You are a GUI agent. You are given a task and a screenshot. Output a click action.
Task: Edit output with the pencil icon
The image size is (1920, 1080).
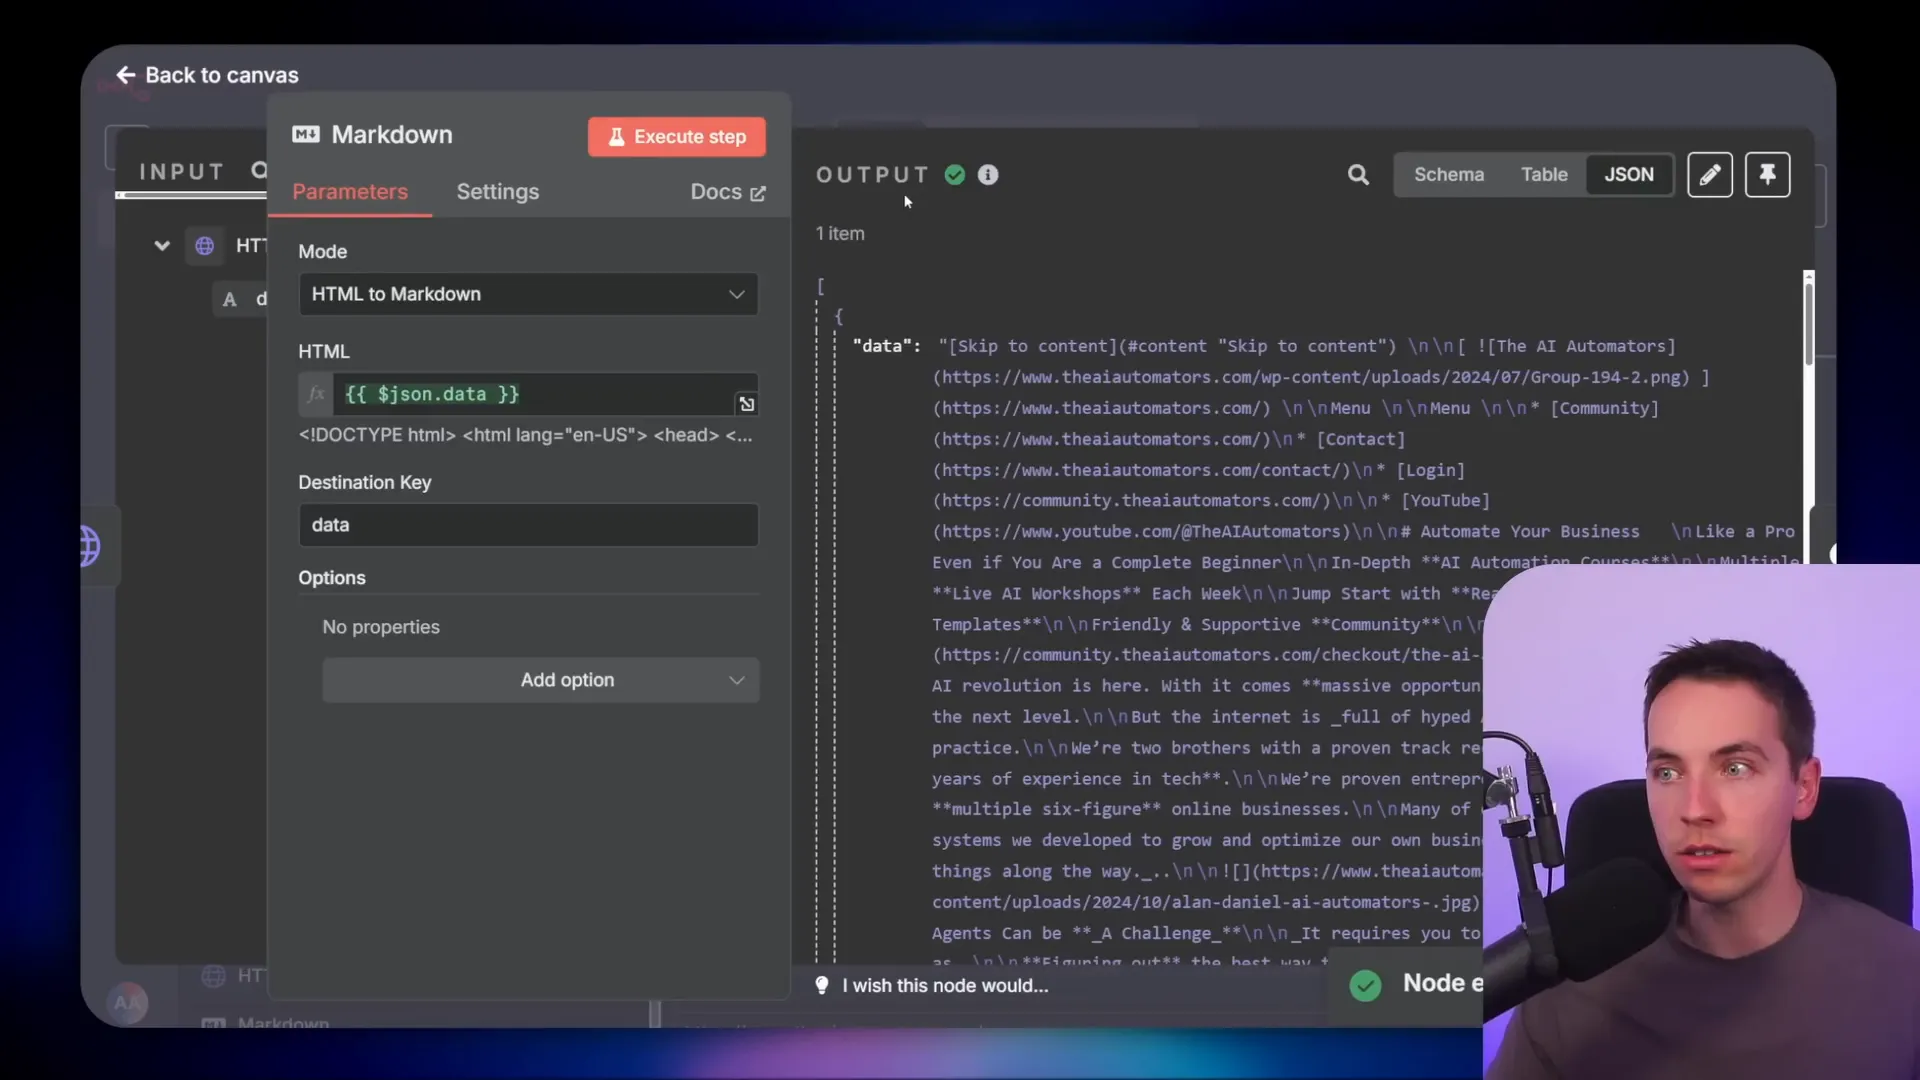click(1710, 175)
